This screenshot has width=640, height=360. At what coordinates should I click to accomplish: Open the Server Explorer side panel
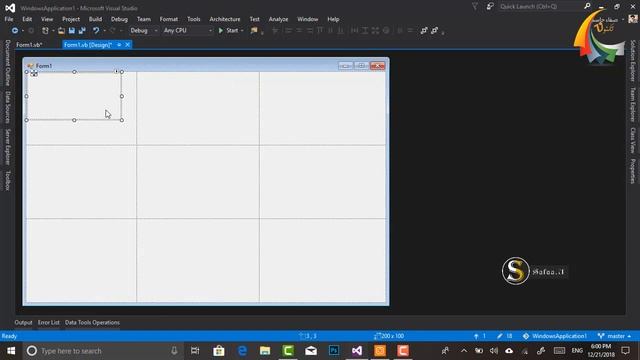[7, 147]
